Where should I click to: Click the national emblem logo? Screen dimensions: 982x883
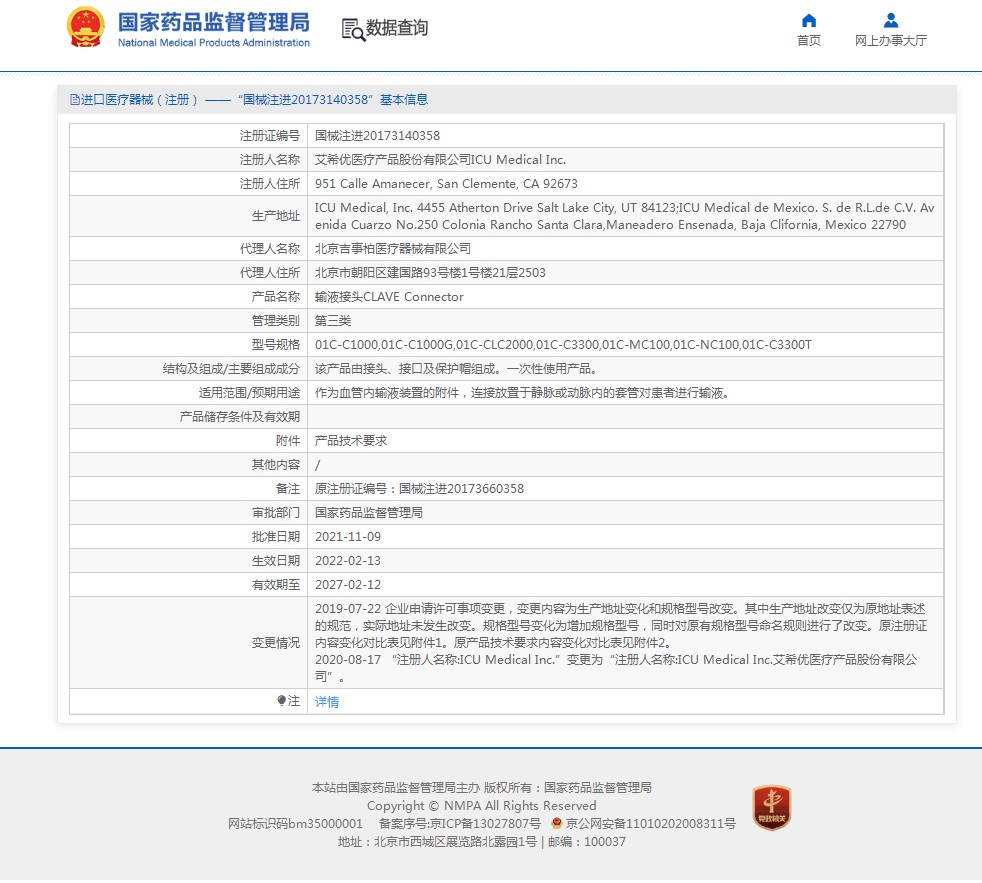[86, 27]
